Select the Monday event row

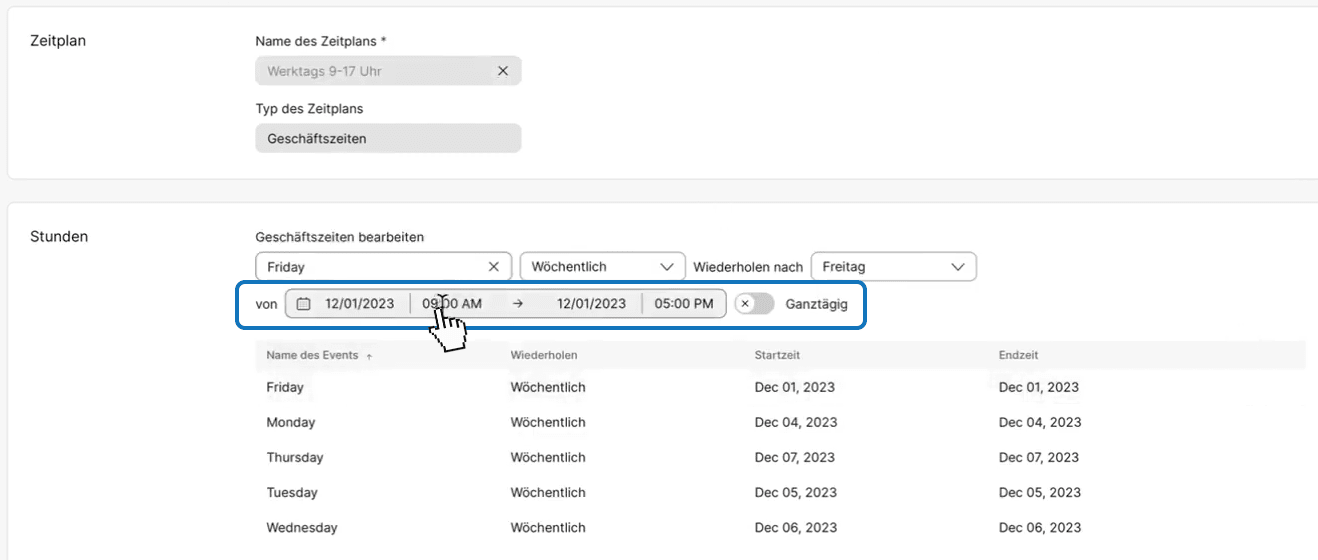coord(780,422)
